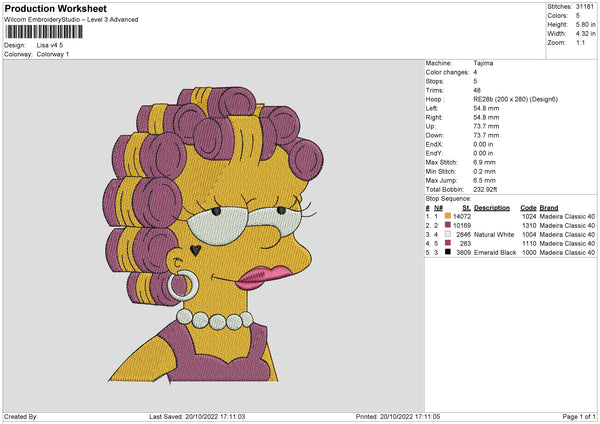Click the Trims value 48
The width and height of the screenshot is (600, 424).
(x=477, y=90)
